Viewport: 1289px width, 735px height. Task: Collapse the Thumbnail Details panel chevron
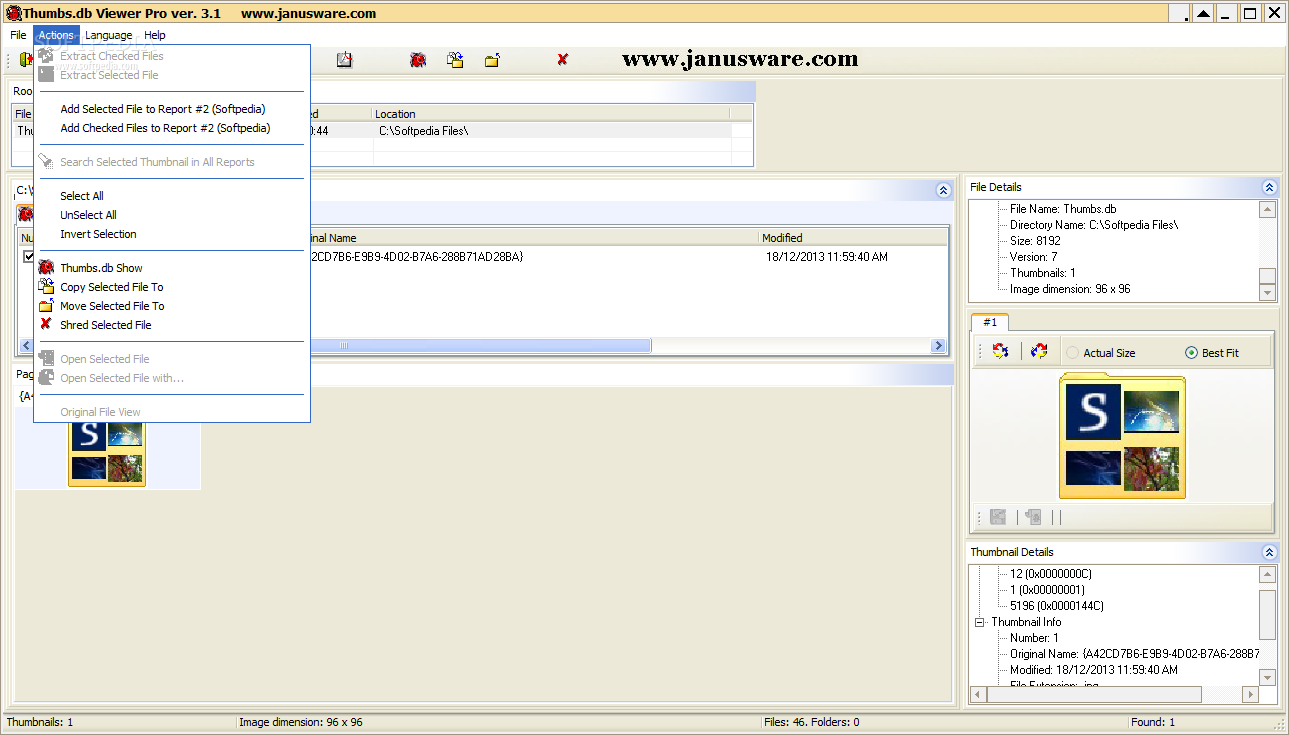[1269, 552]
